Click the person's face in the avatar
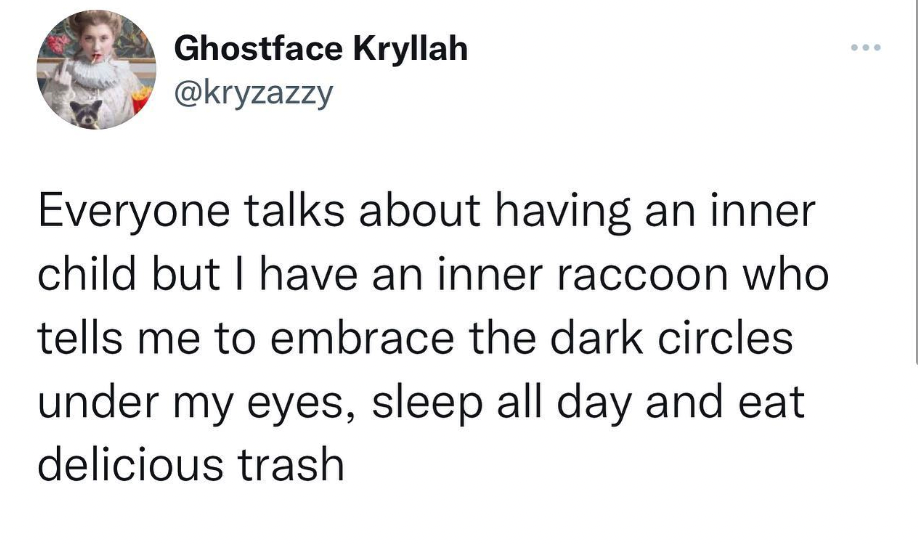The image size is (918, 544). [97, 42]
